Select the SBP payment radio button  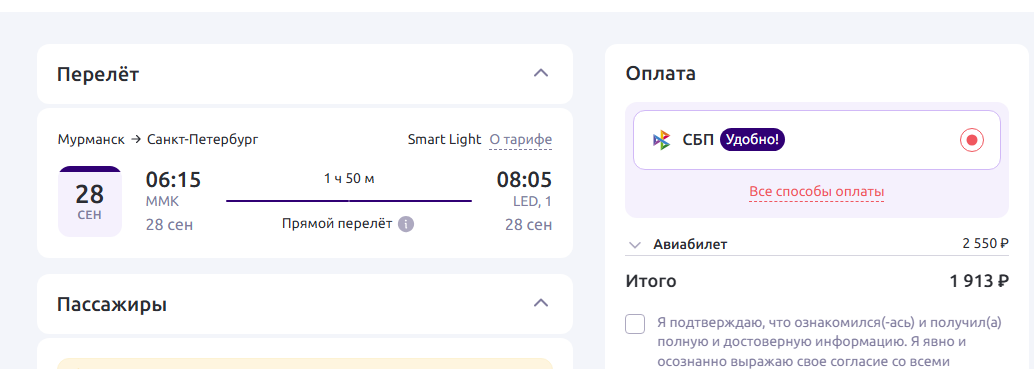(971, 140)
